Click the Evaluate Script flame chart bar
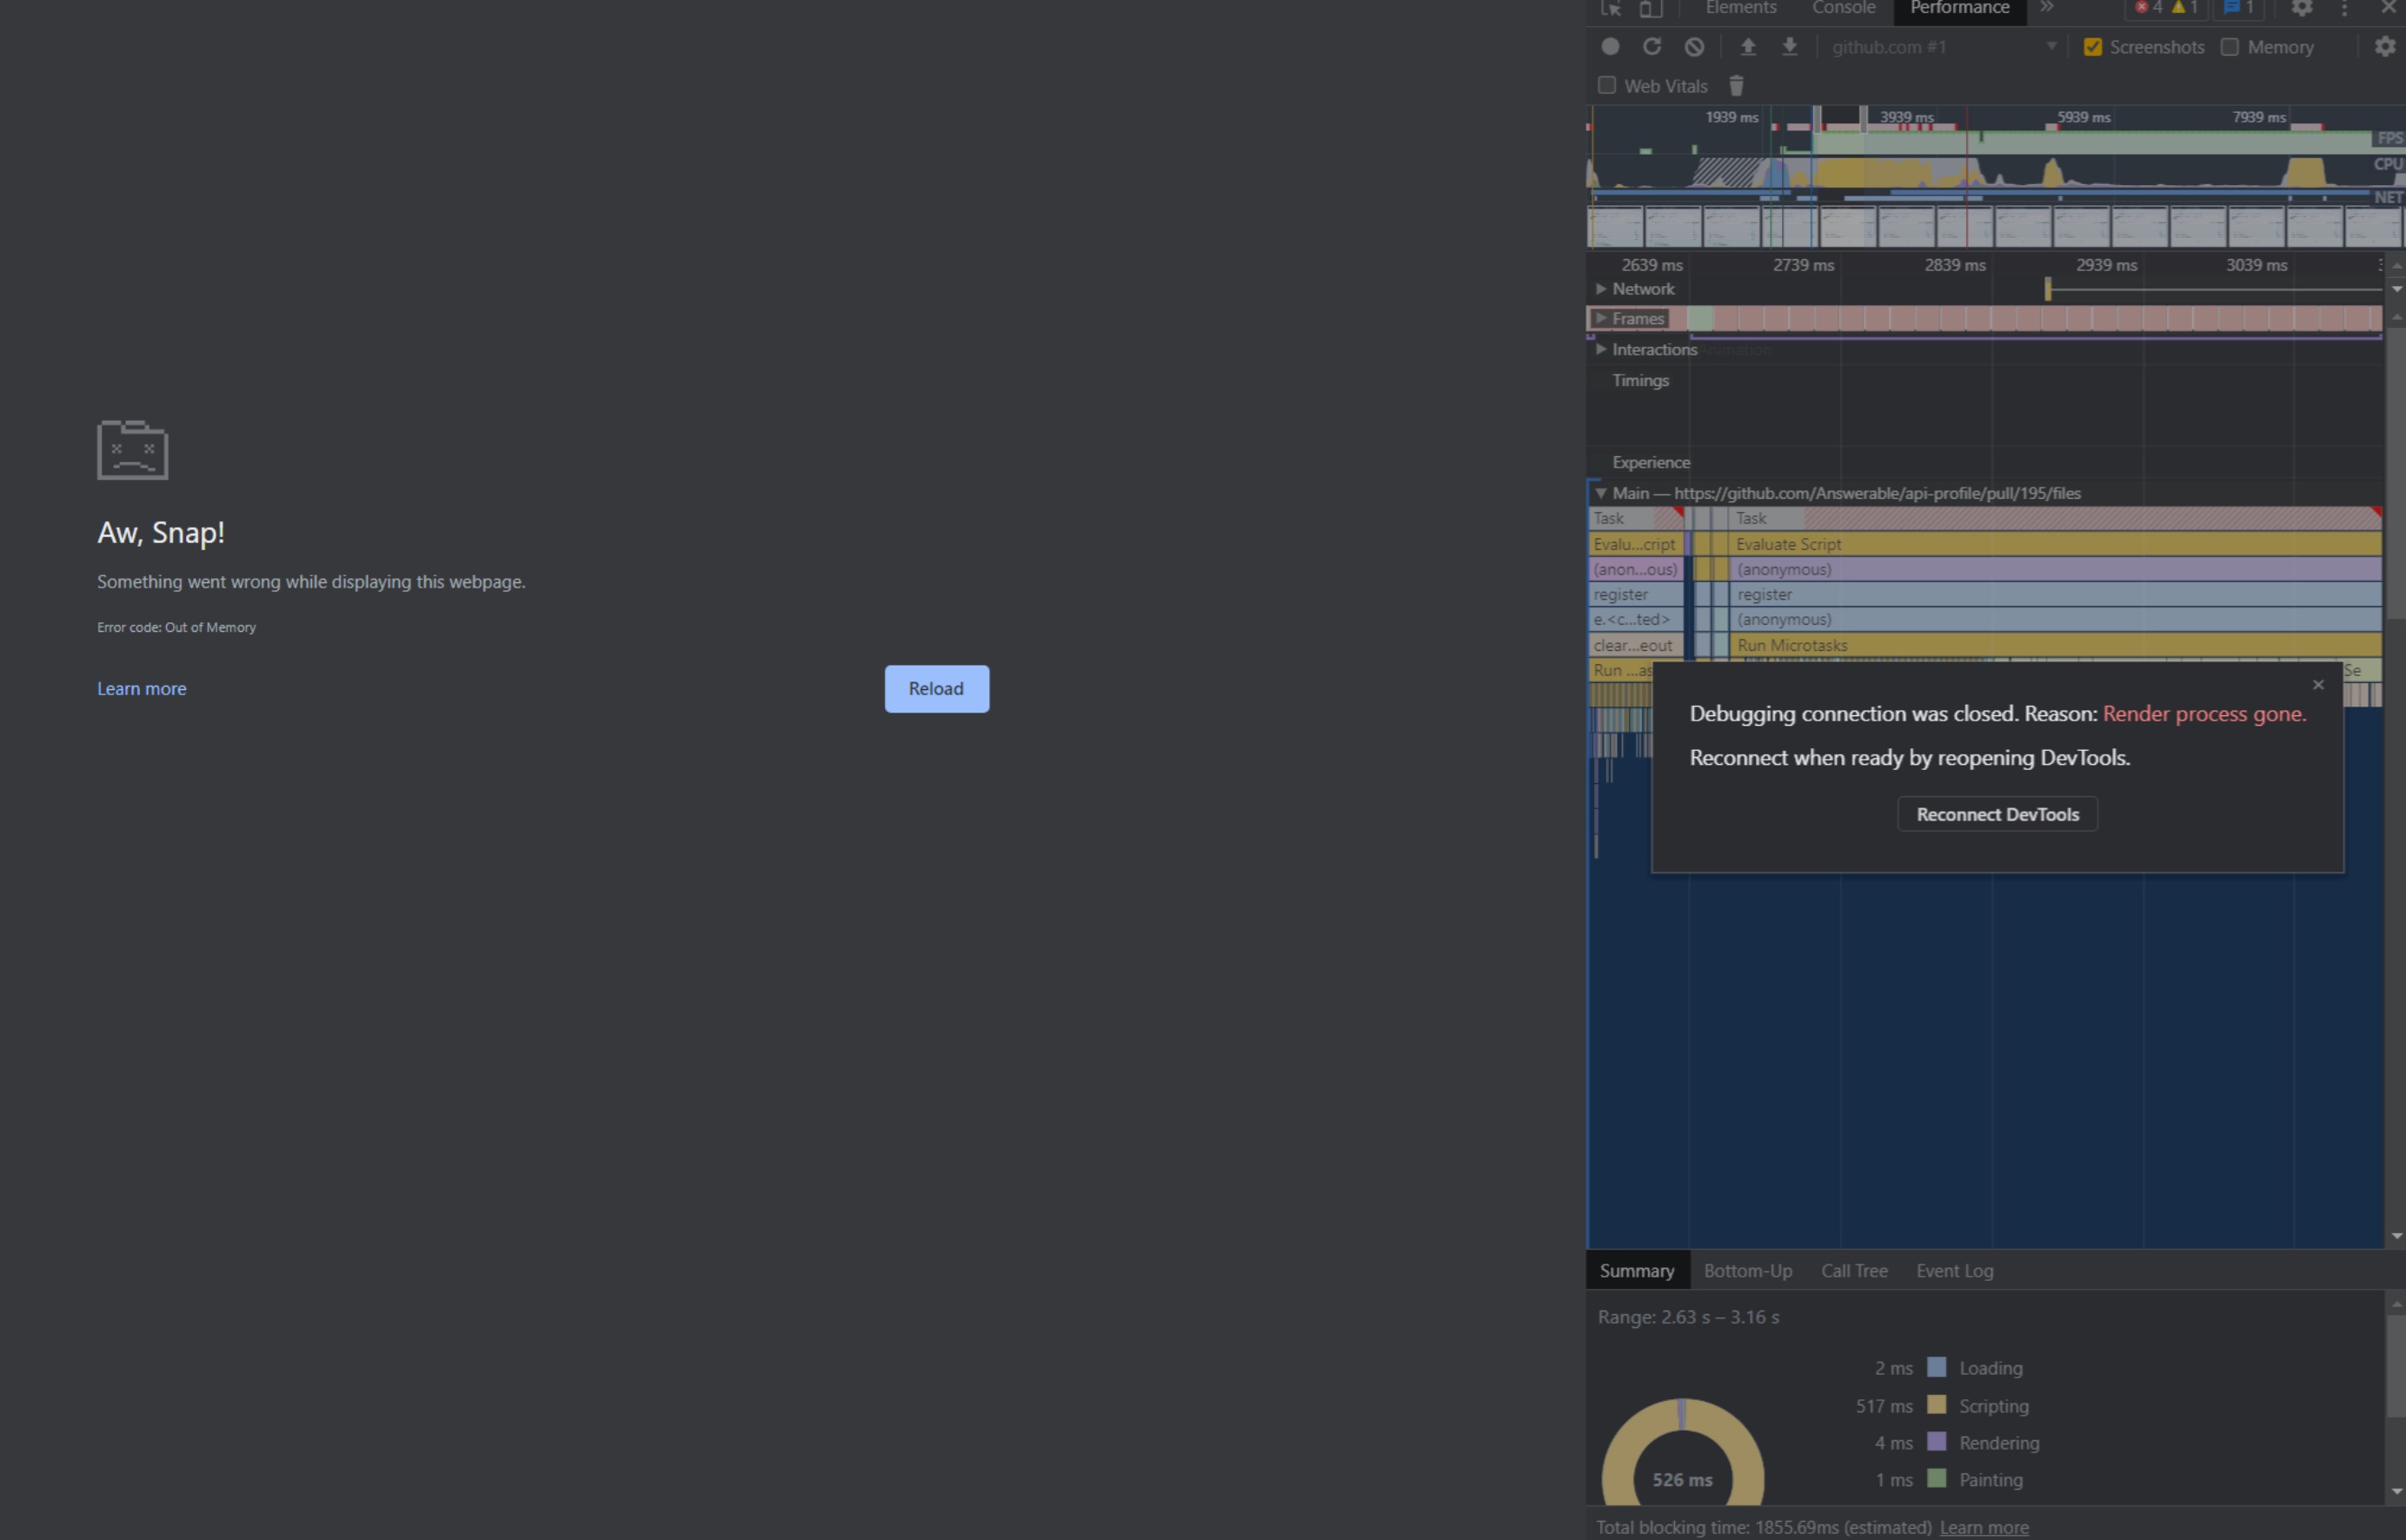Viewport: 2406px width, 1540px height. click(x=2056, y=545)
